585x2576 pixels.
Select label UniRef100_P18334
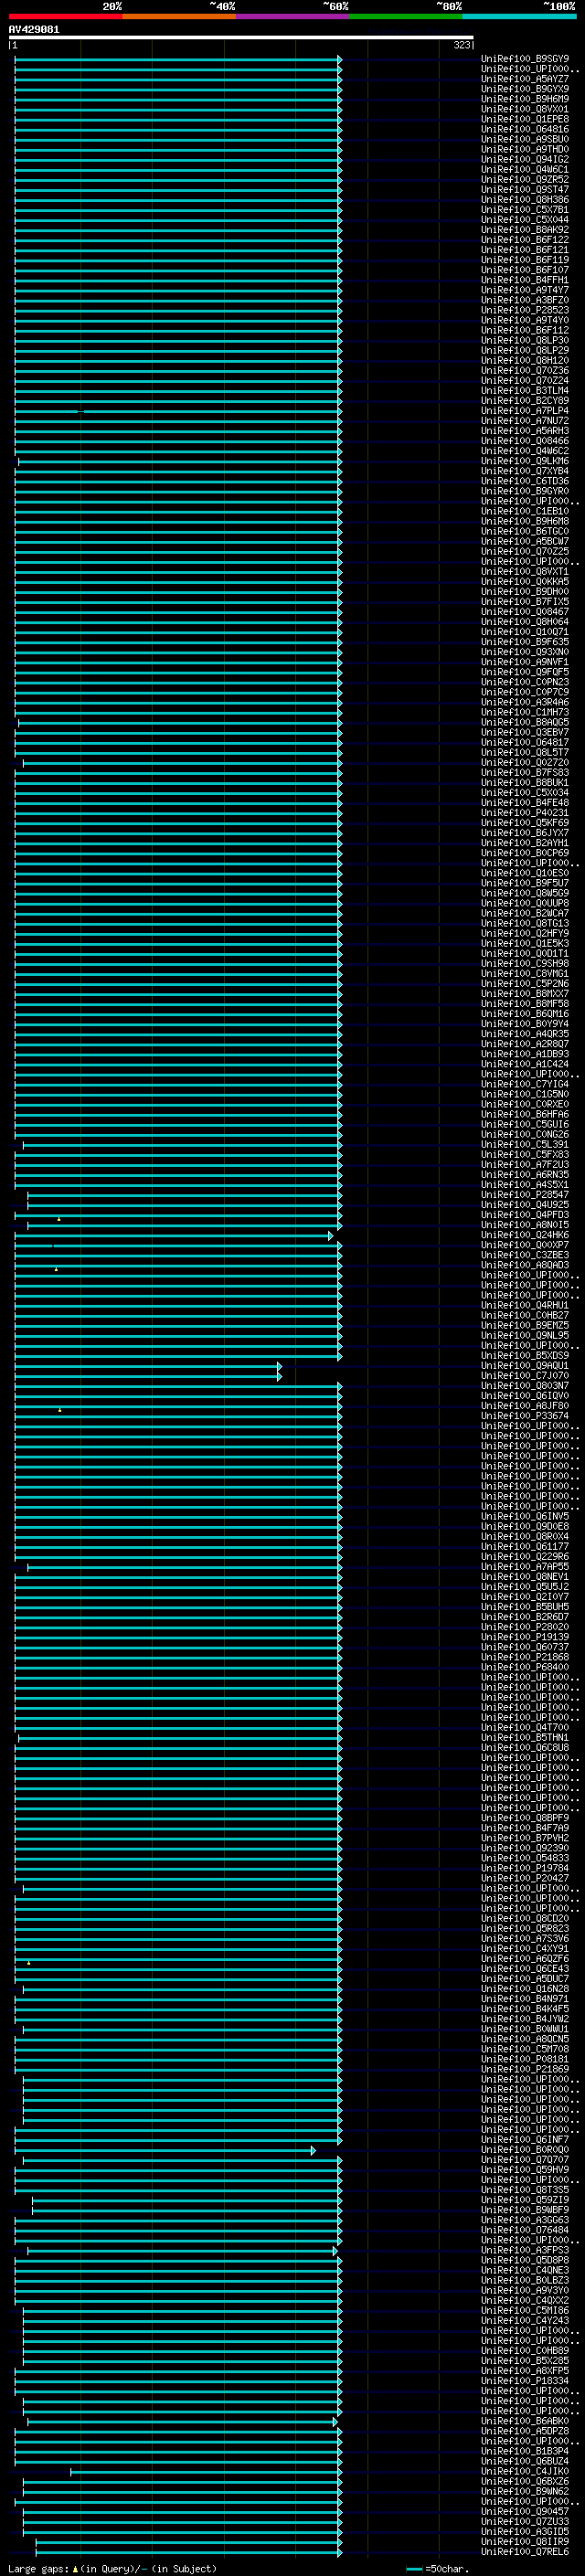click(525, 2380)
